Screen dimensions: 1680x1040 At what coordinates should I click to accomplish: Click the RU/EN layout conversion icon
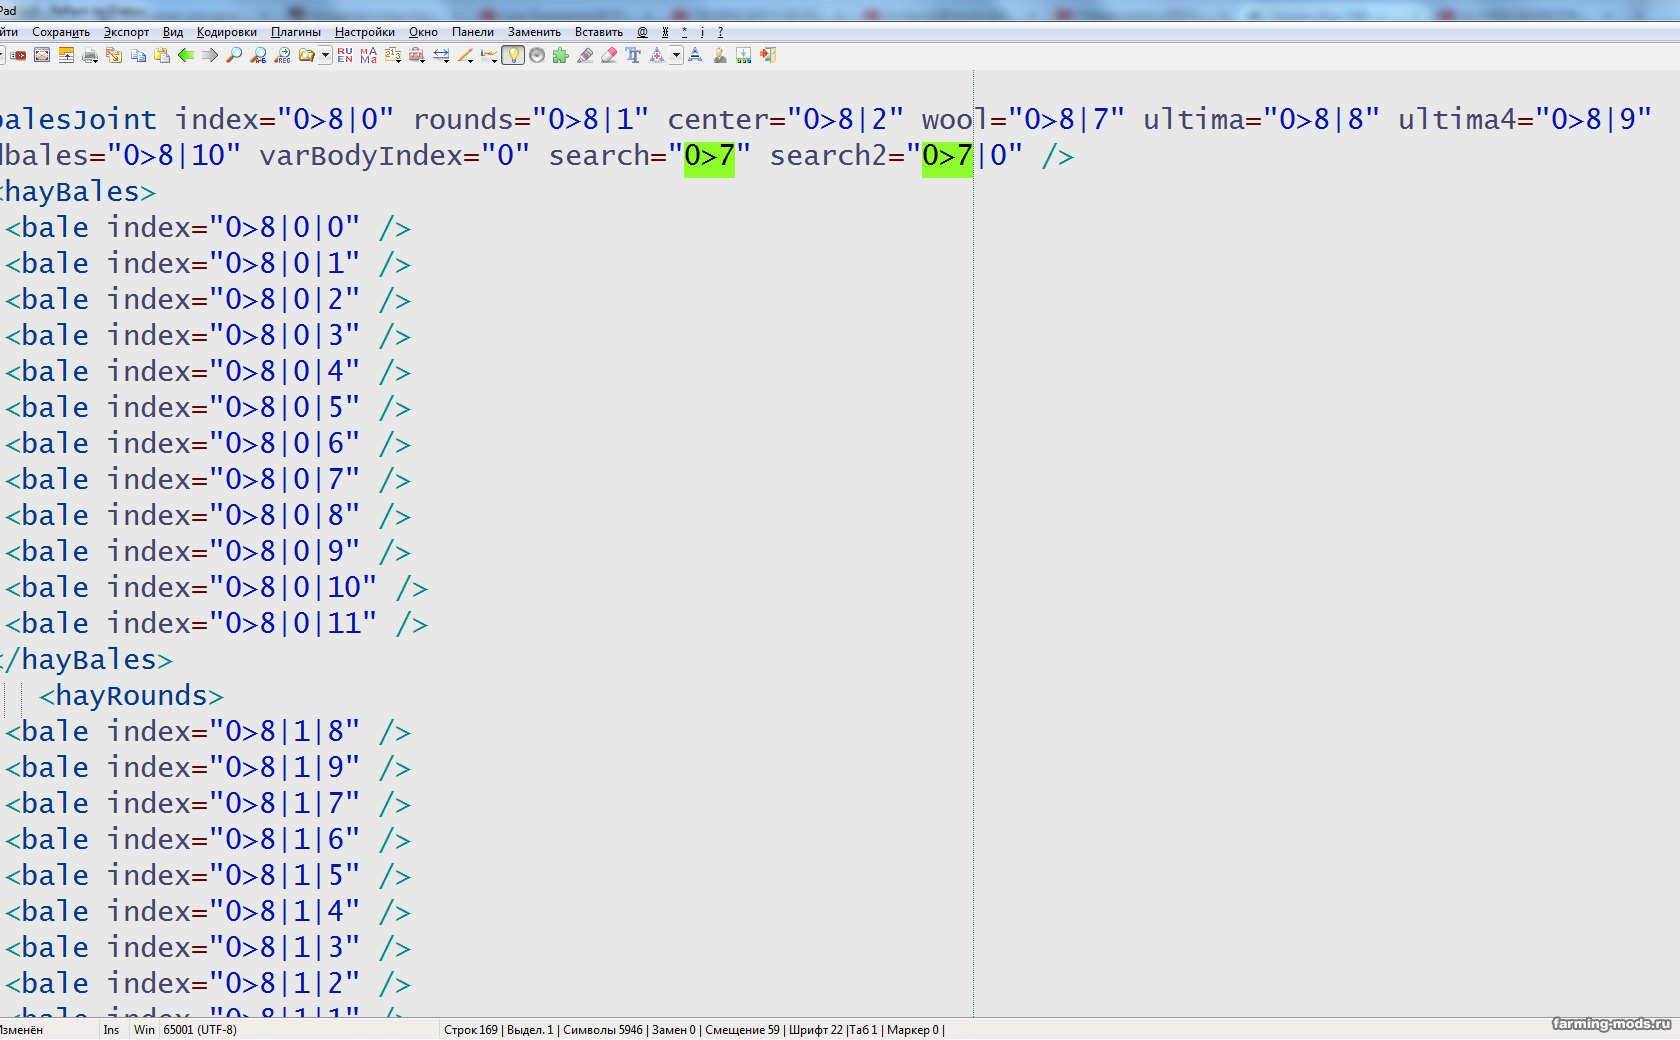(x=345, y=55)
